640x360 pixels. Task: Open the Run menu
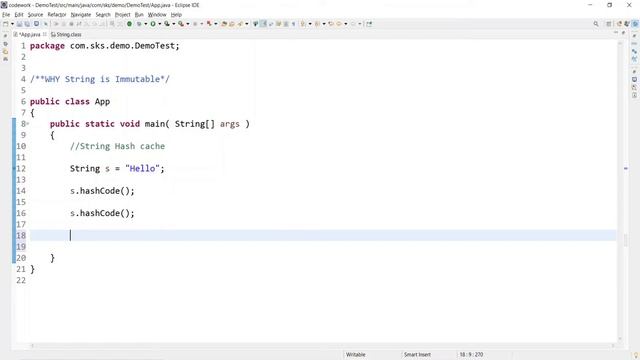[x=139, y=14]
